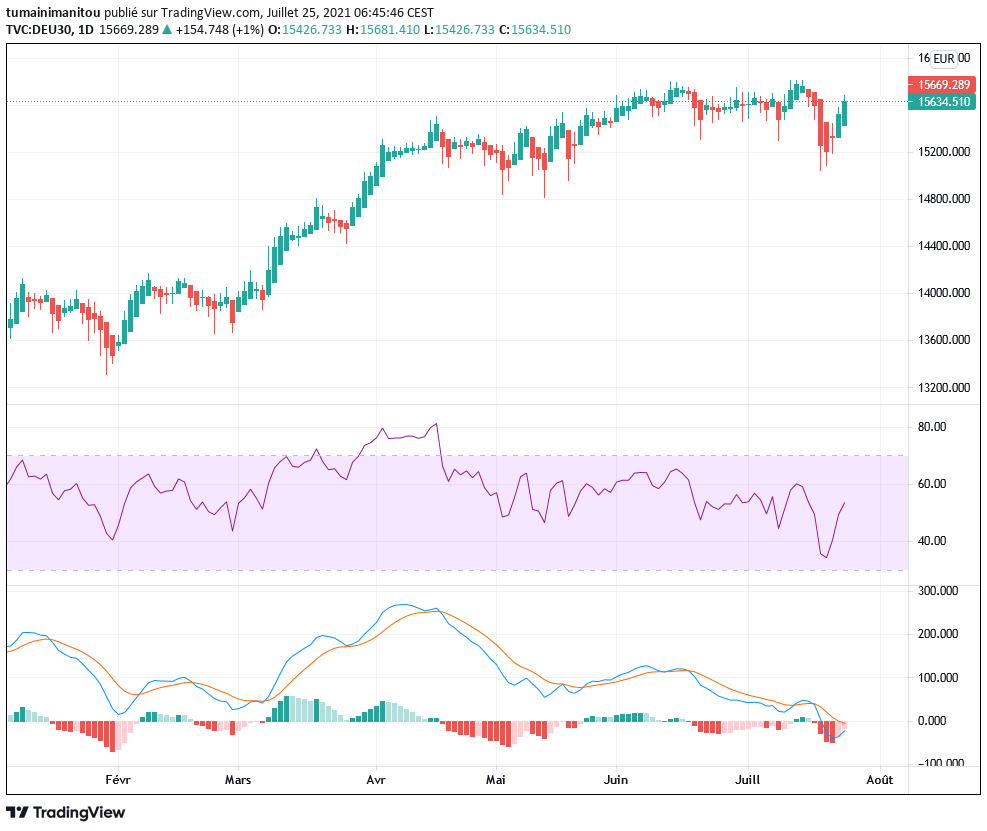Click the 13200.000 price axis label
This screenshot has height=831, width=987.
(x=944, y=388)
